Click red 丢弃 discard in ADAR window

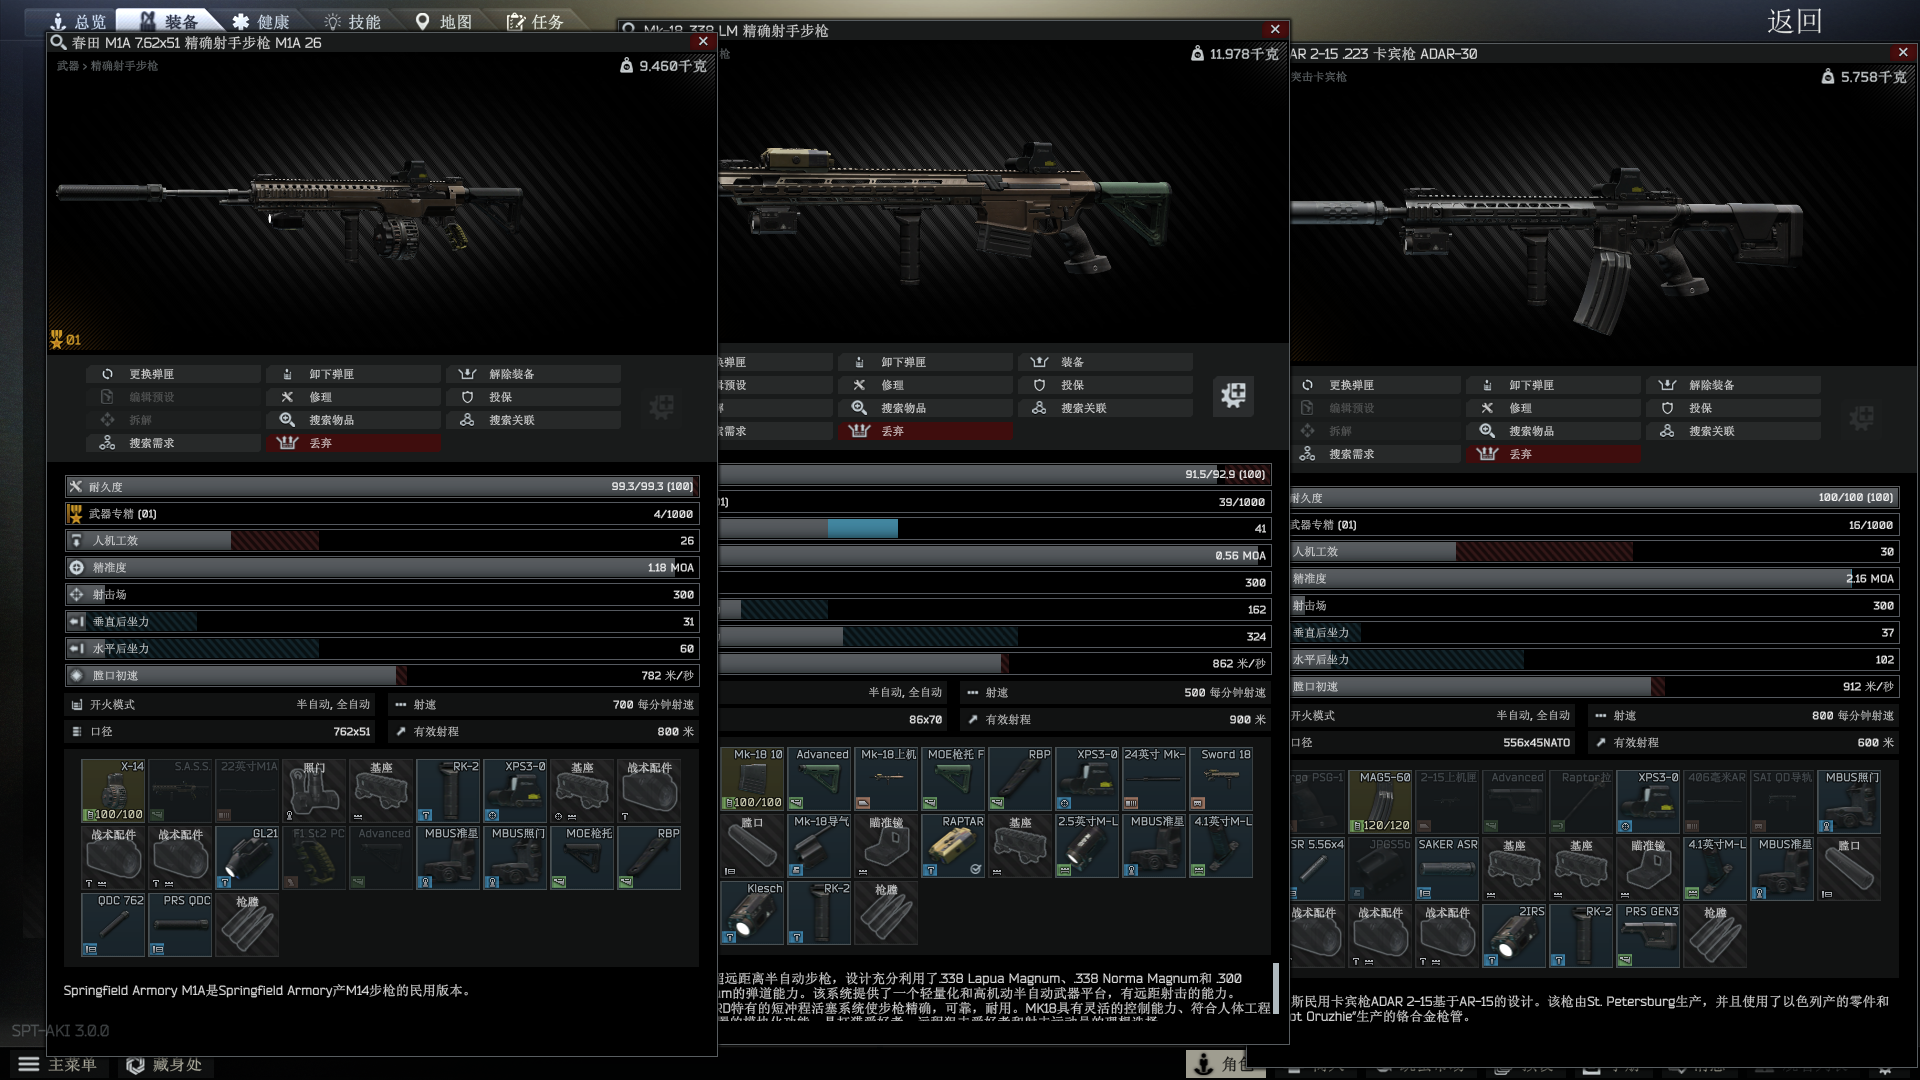tap(1554, 454)
